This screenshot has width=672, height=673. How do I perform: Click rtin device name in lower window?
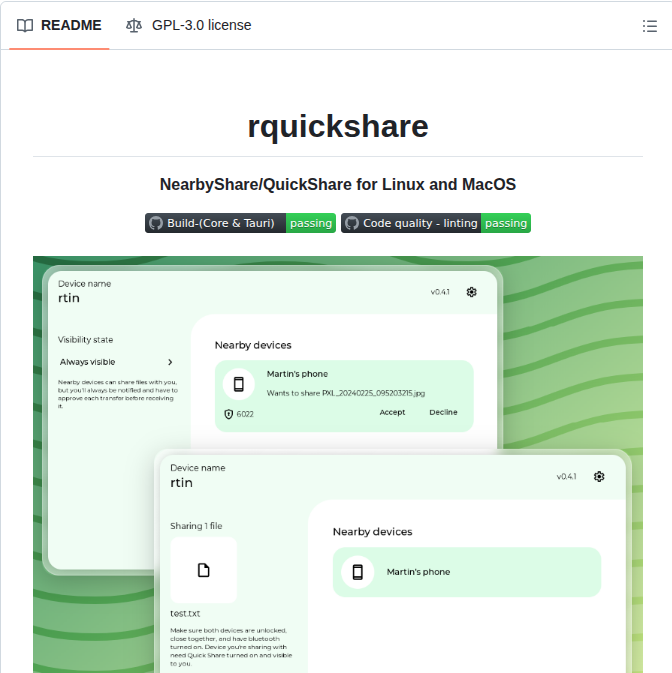pyautogui.click(x=181, y=483)
